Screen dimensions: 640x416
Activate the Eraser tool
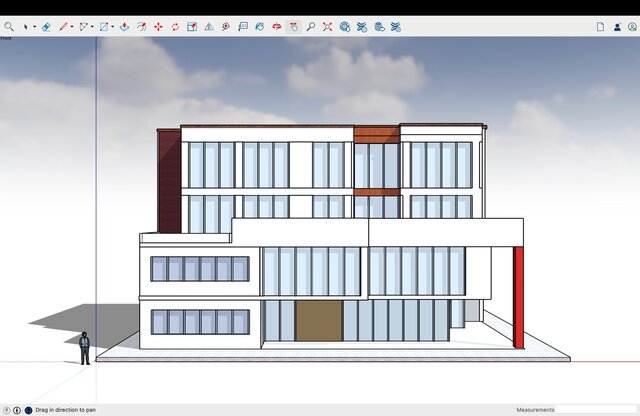[x=46, y=27]
